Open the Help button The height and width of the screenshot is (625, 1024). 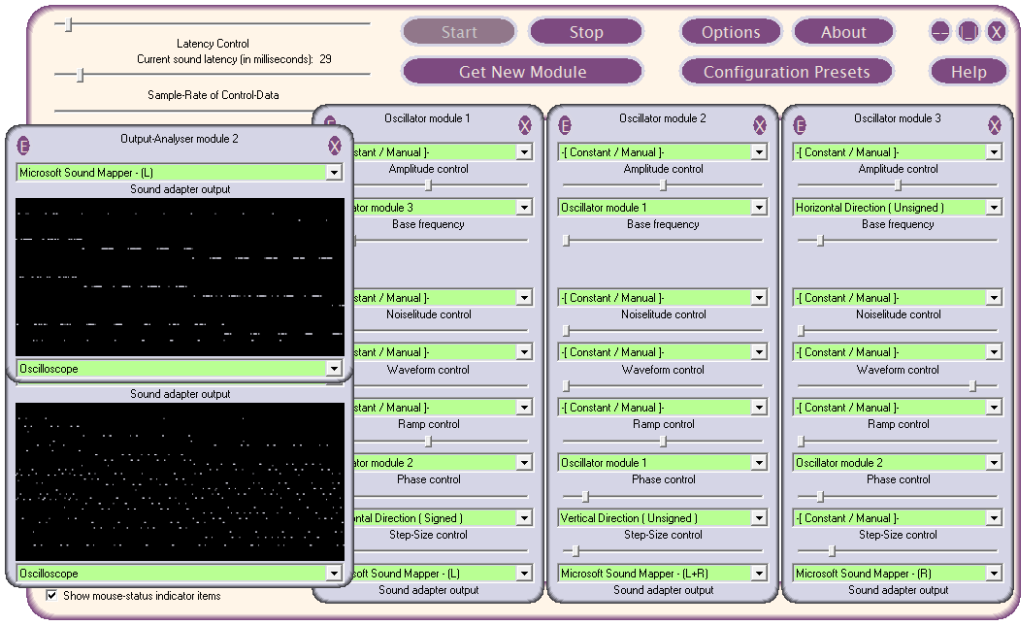tap(968, 72)
